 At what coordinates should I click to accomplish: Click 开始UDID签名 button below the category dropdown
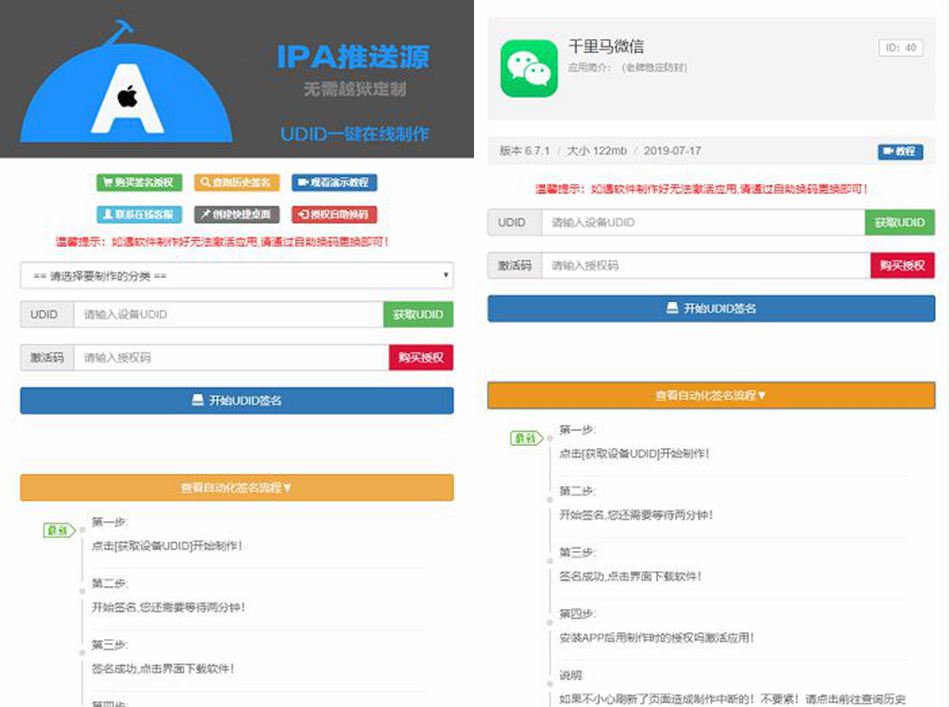[x=236, y=401]
